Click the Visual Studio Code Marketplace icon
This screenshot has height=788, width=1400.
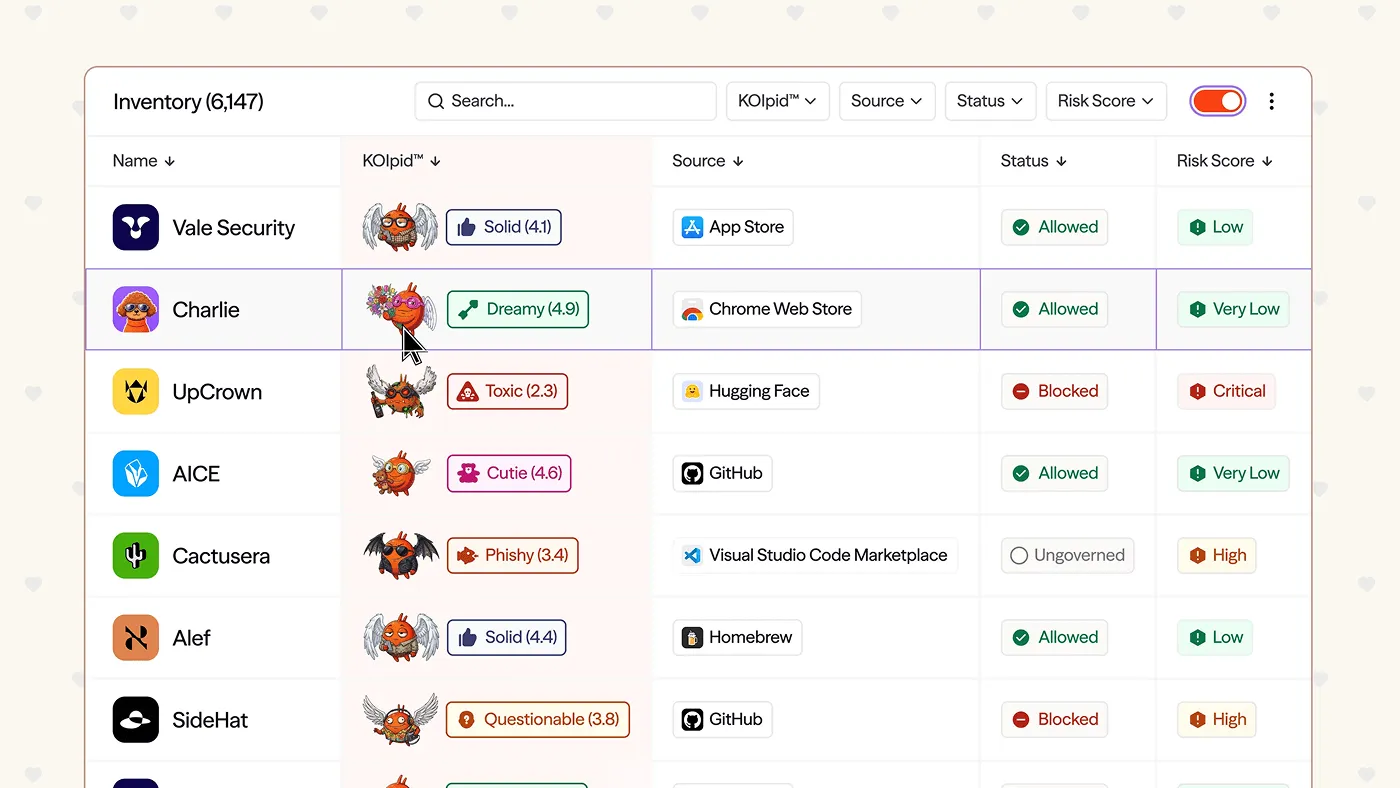coord(692,555)
